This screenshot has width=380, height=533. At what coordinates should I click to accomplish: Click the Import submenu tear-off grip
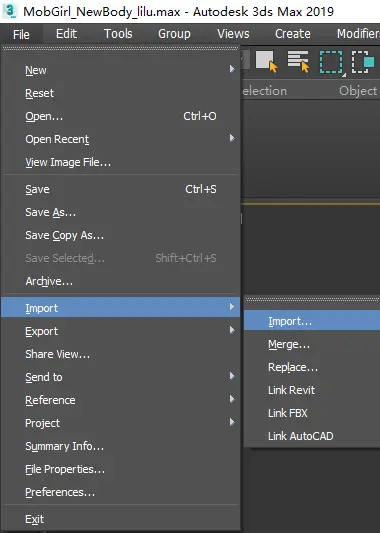pyautogui.click(x=313, y=299)
